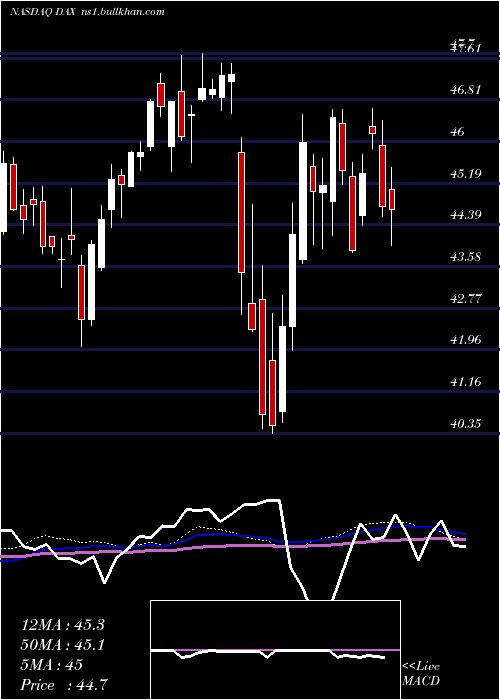Click the lowest red candlestick near 40.35
Screen dimensions: 500x700
coord(272,393)
